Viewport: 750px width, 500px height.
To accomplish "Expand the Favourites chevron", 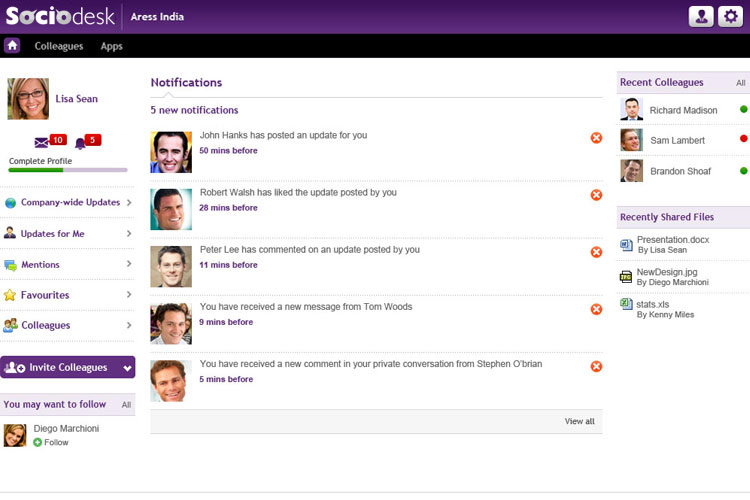I will pos(129,294).
